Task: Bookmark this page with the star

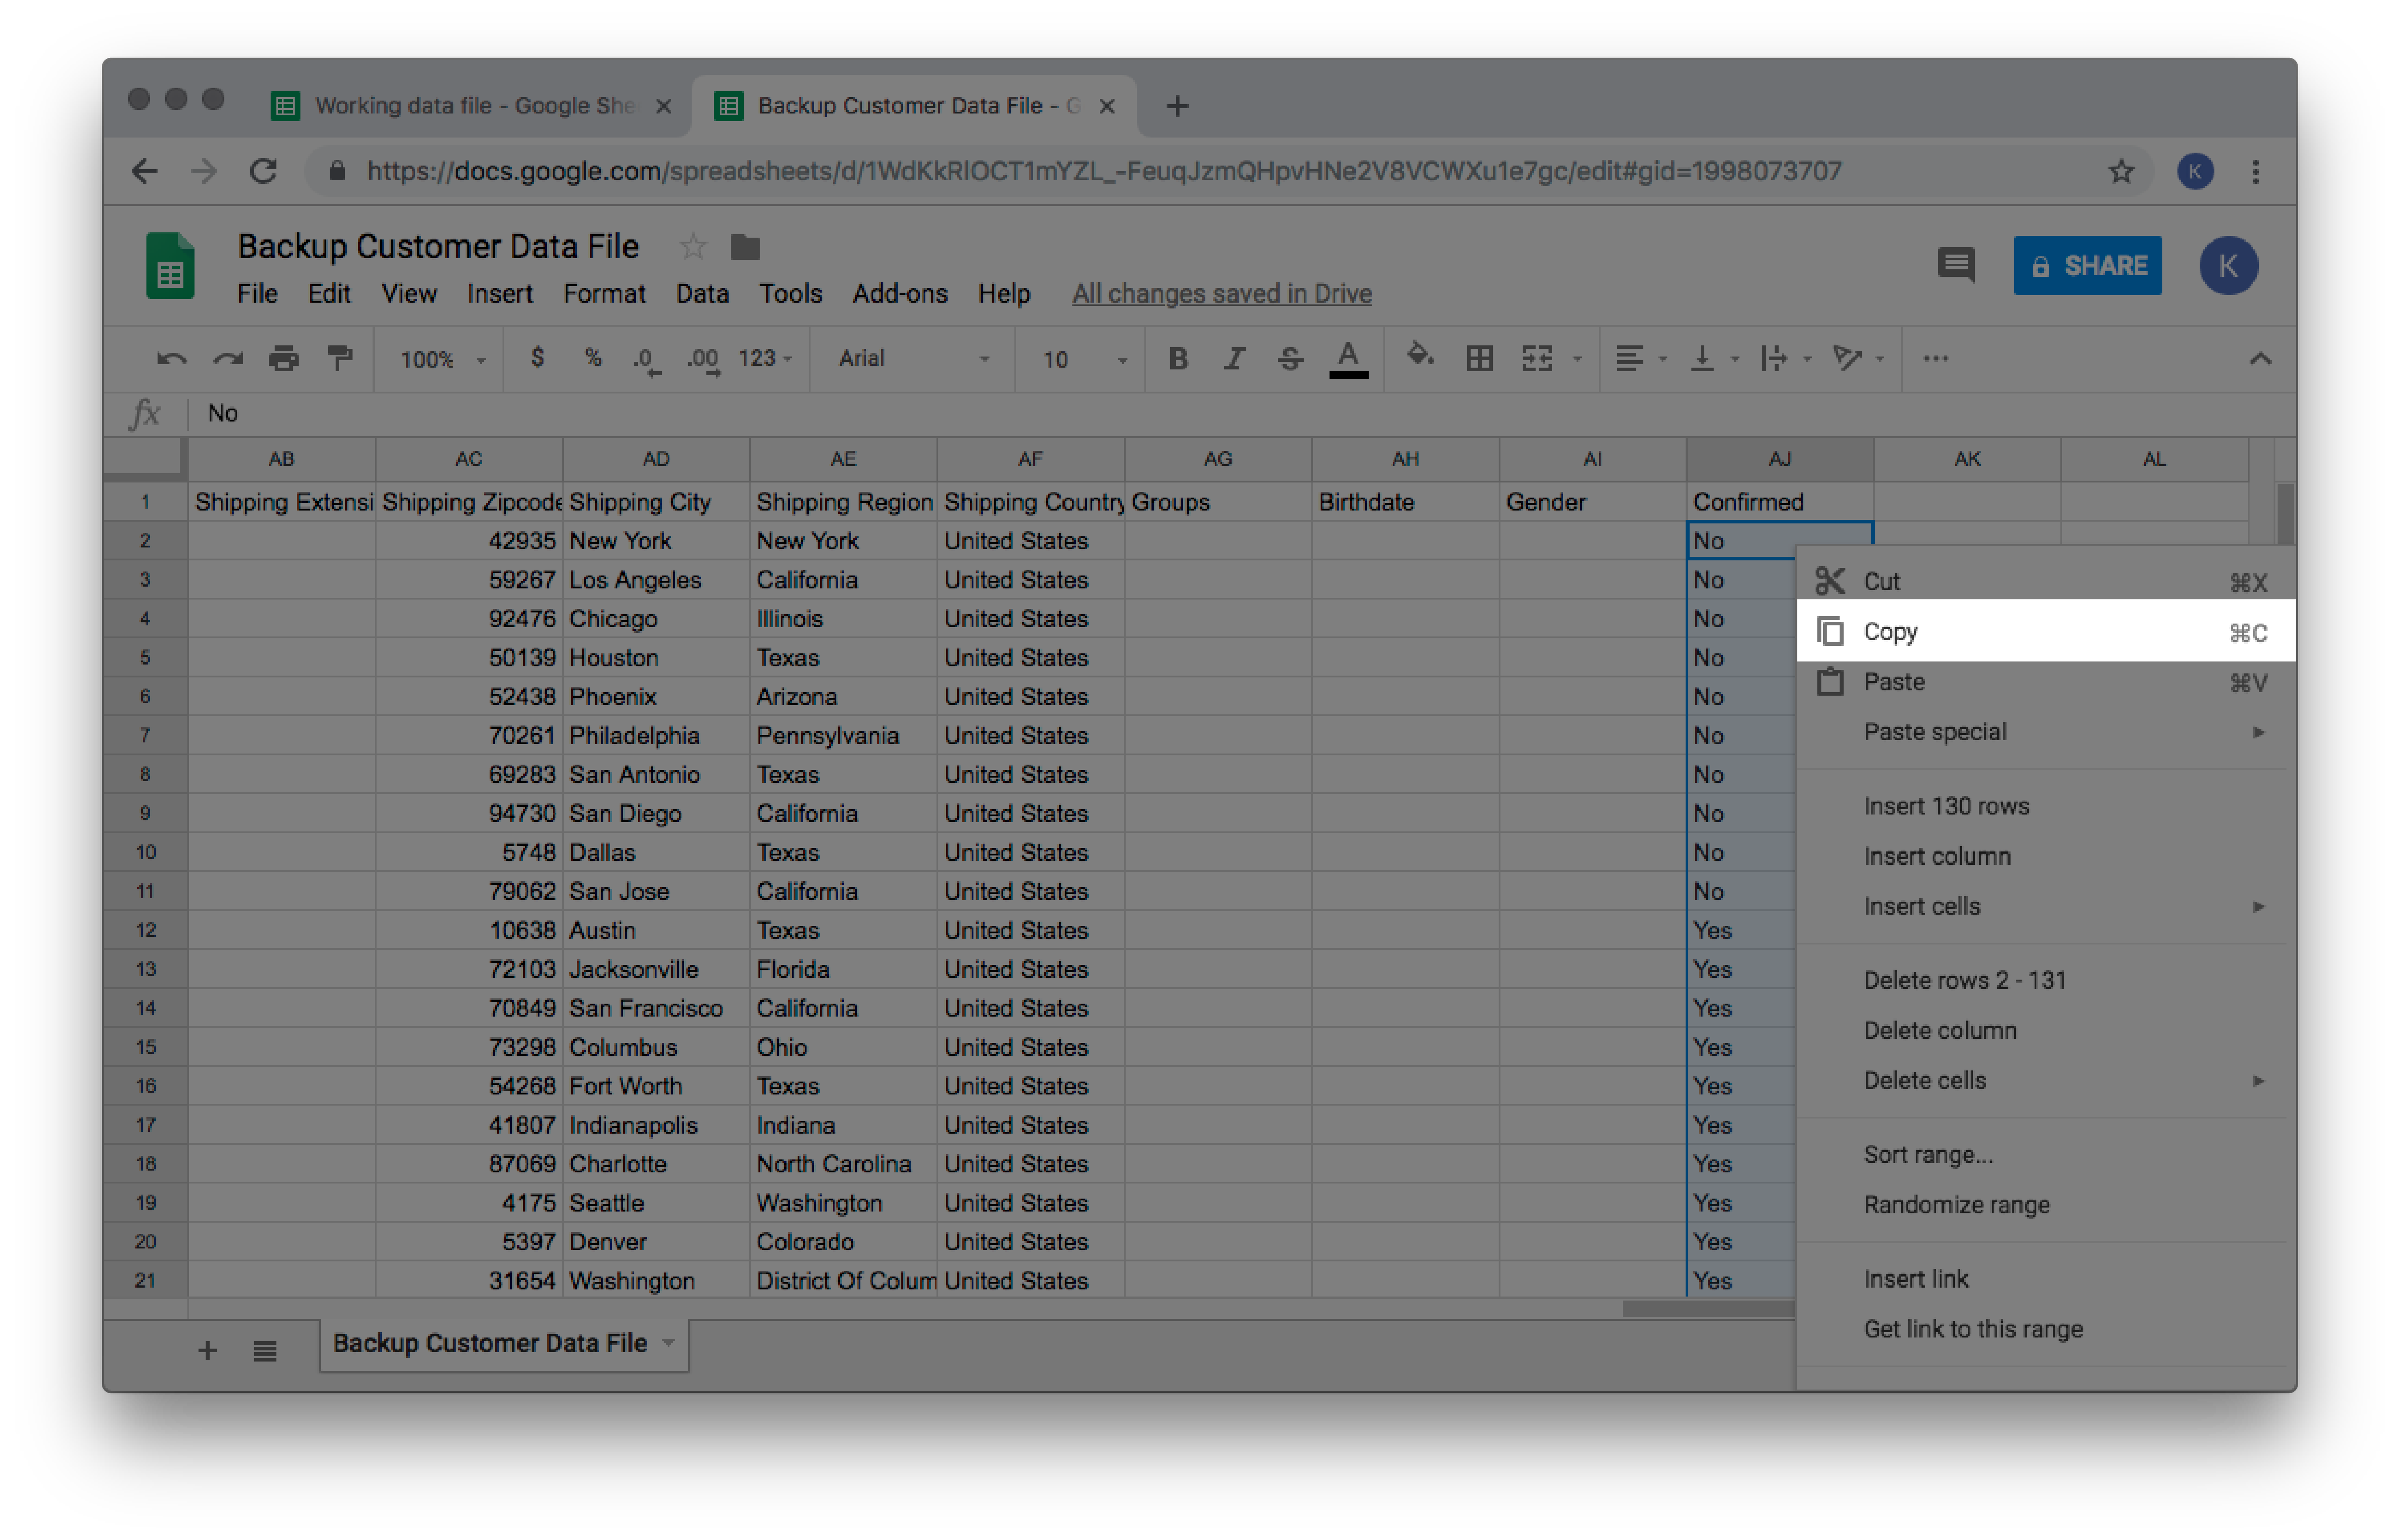Action: [x=2120, y=171]
